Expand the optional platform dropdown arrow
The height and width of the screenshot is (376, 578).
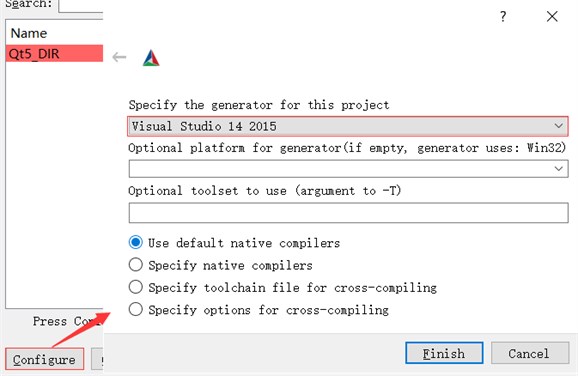coord(558,169)
